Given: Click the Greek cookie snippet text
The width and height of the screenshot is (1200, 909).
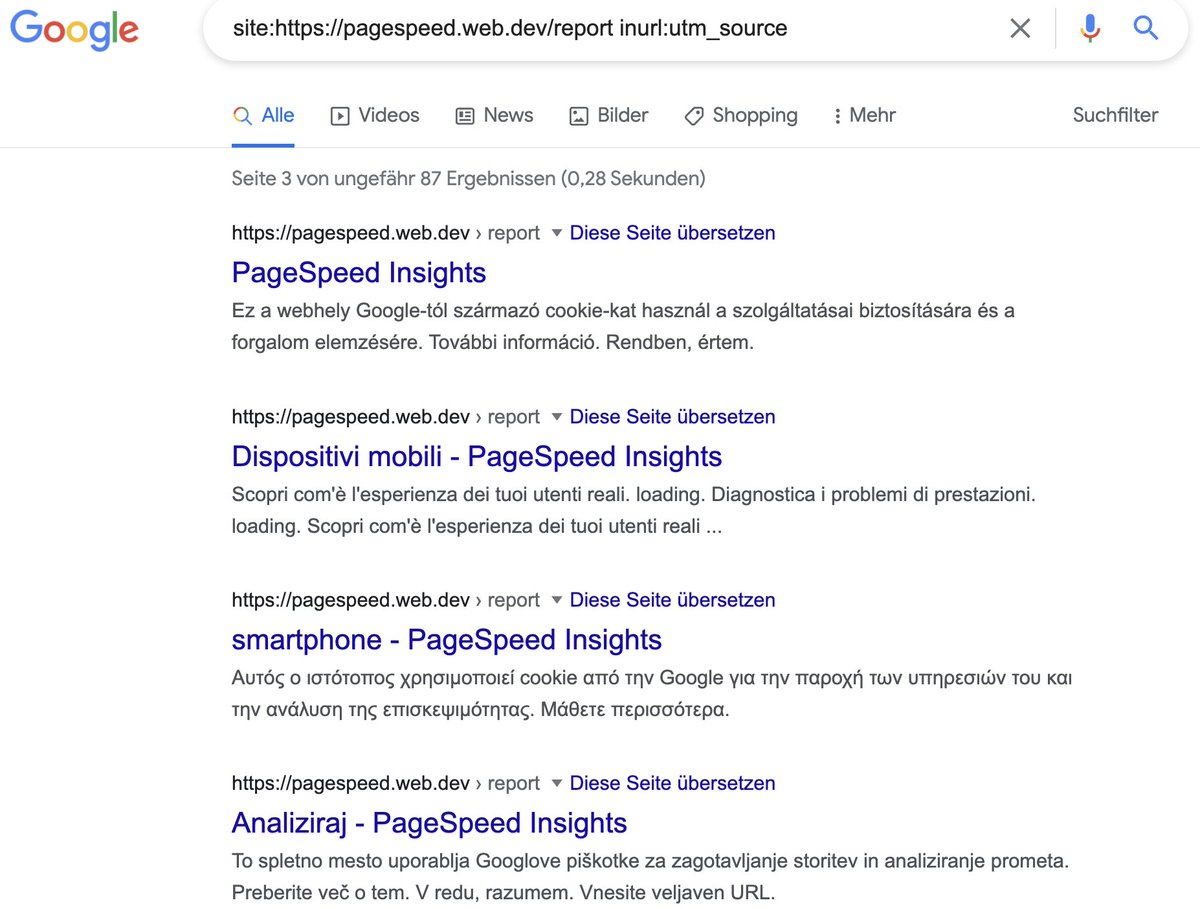Looking at the screenshot, I should (x=652, y=694).
